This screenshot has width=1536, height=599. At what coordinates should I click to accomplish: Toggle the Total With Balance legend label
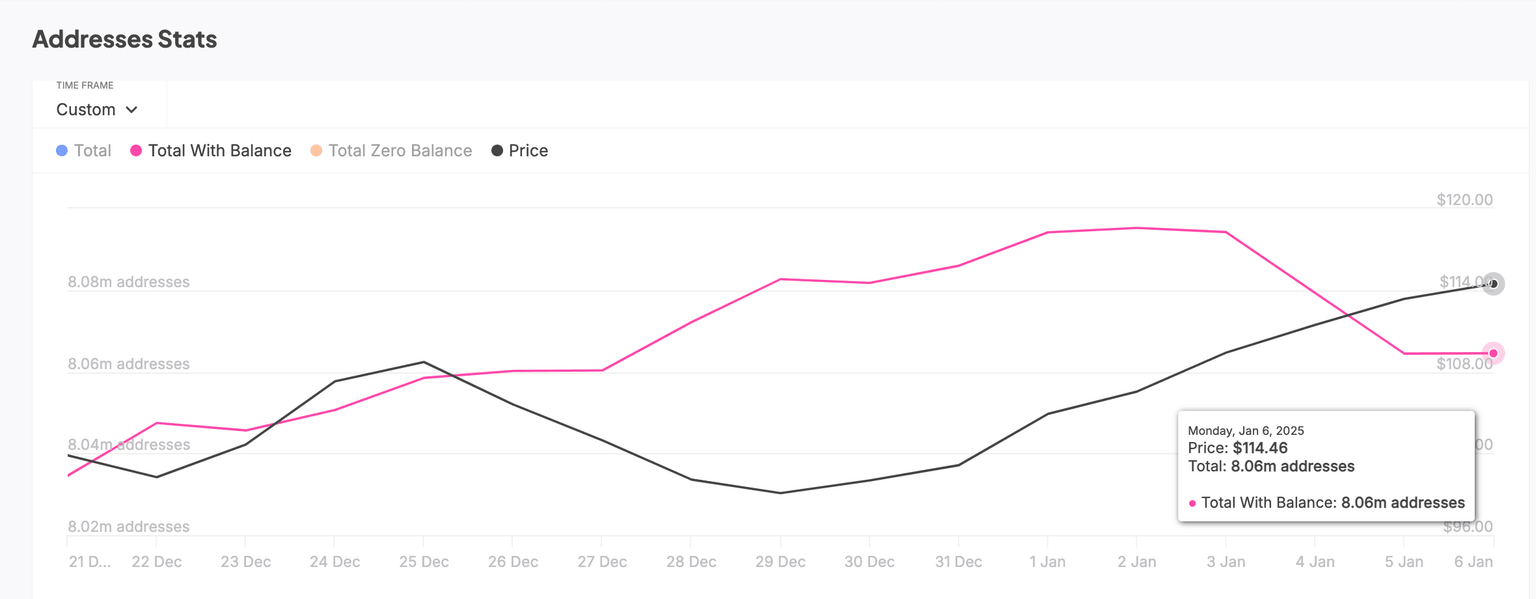coord(219,151)
